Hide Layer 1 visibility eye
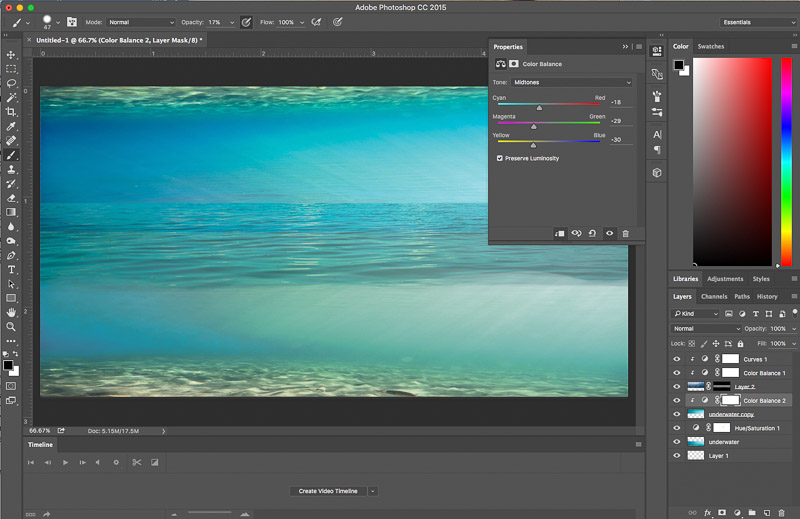800x519 pixels. [x=677, y=455]
